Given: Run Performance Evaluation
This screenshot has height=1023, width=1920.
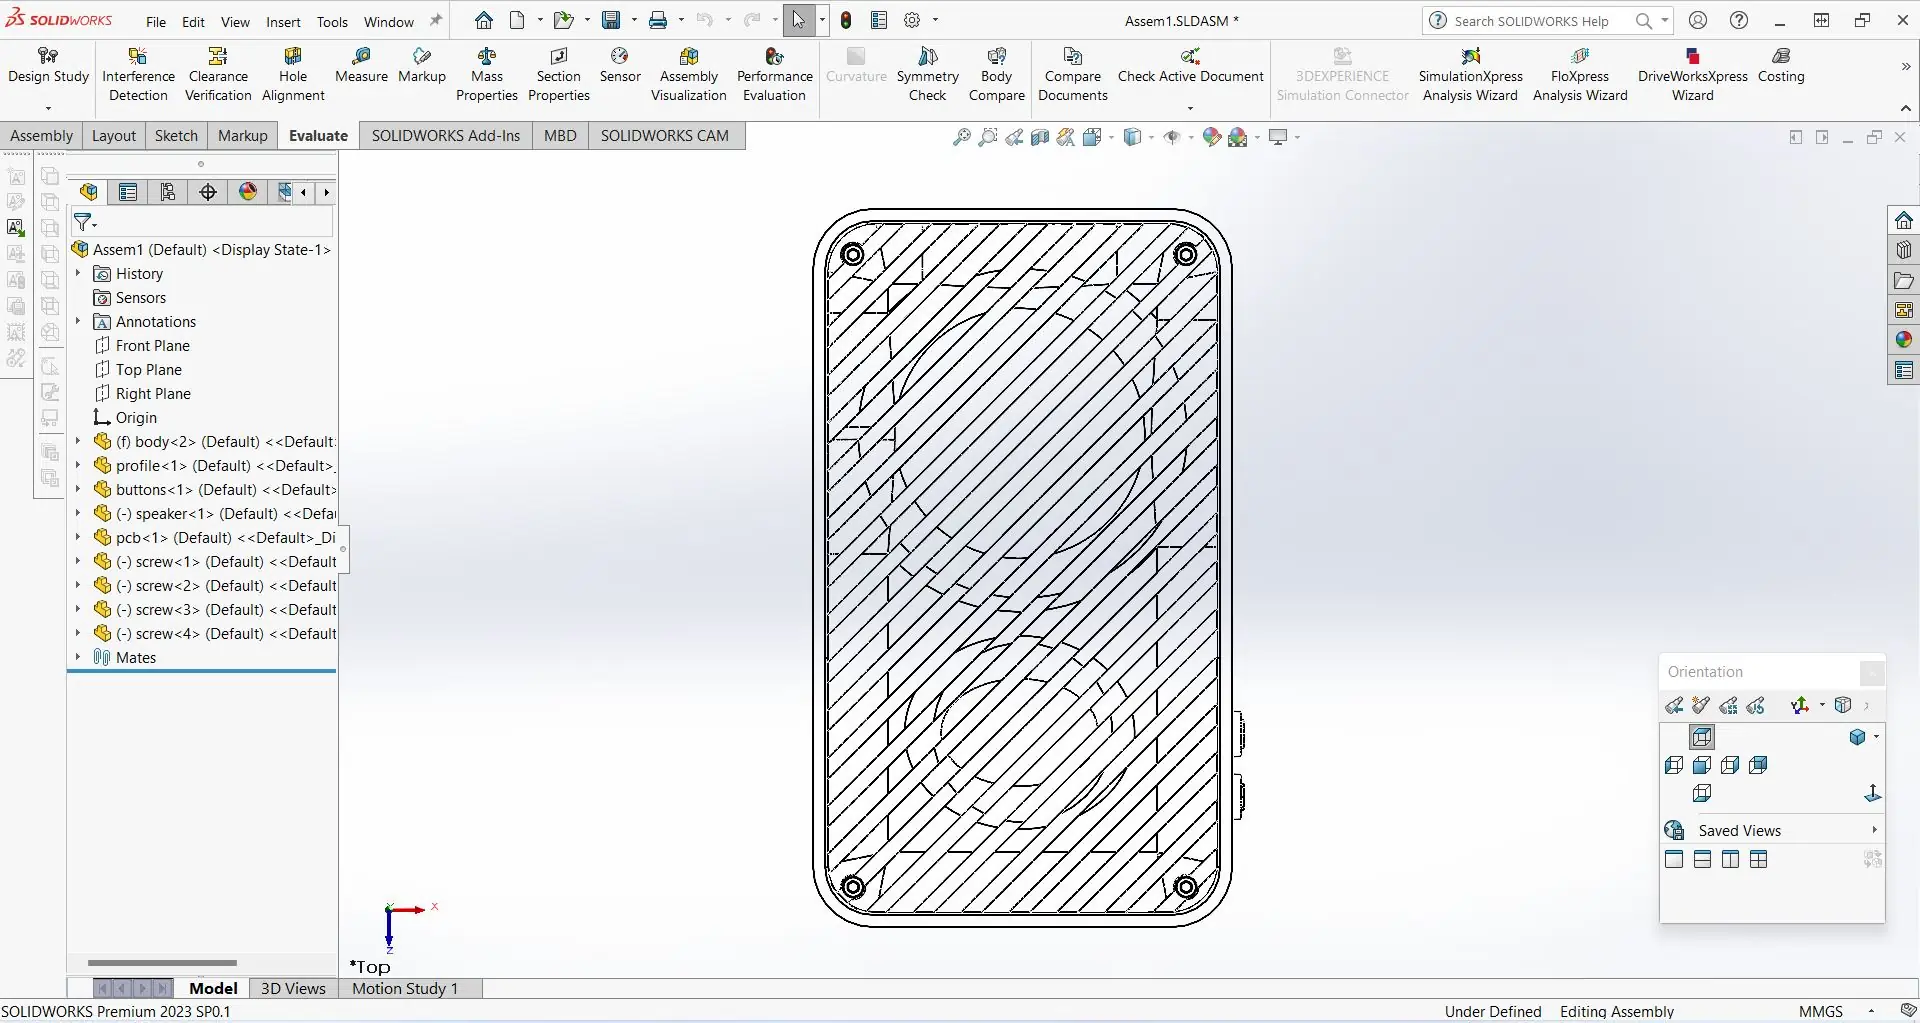Looking at the screenshot, I should coord(774,75).
